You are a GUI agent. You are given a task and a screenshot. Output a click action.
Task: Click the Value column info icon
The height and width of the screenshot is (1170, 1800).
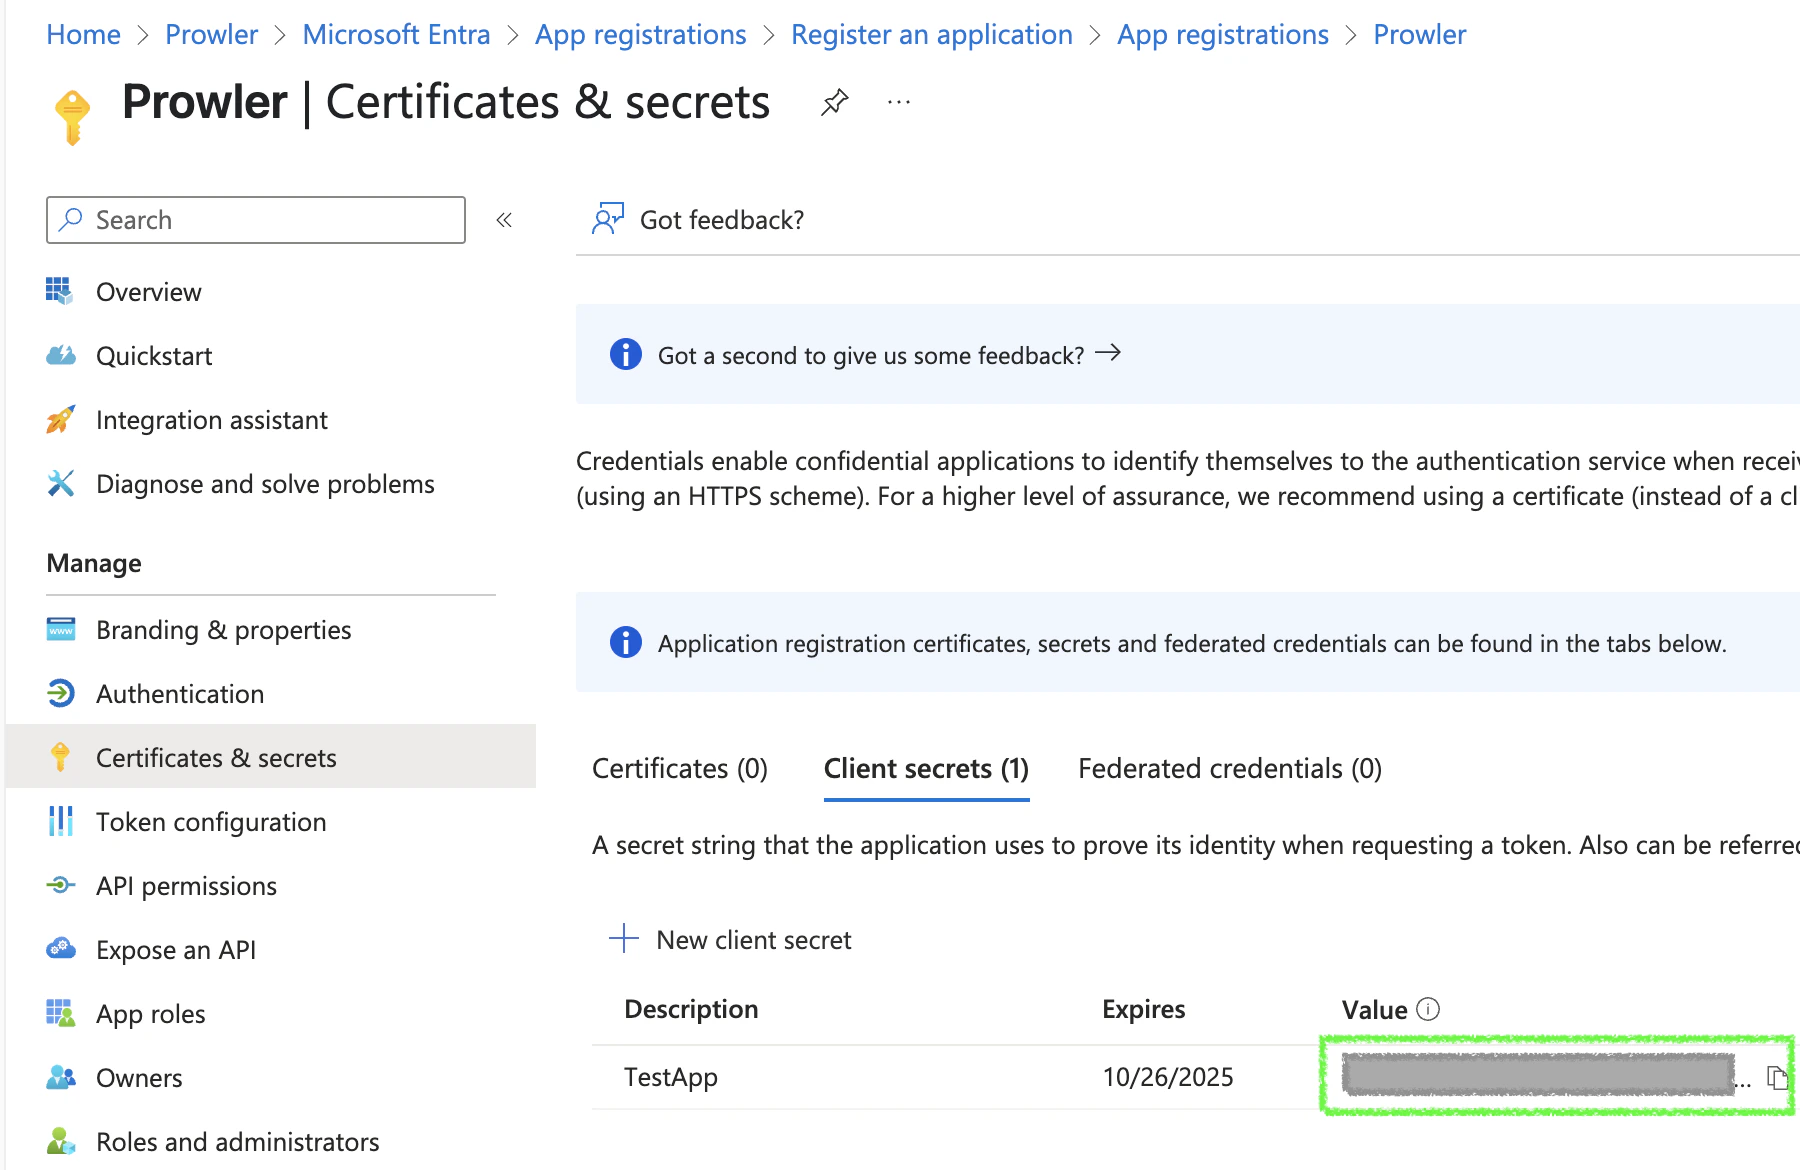[x=1428, y=1009]
